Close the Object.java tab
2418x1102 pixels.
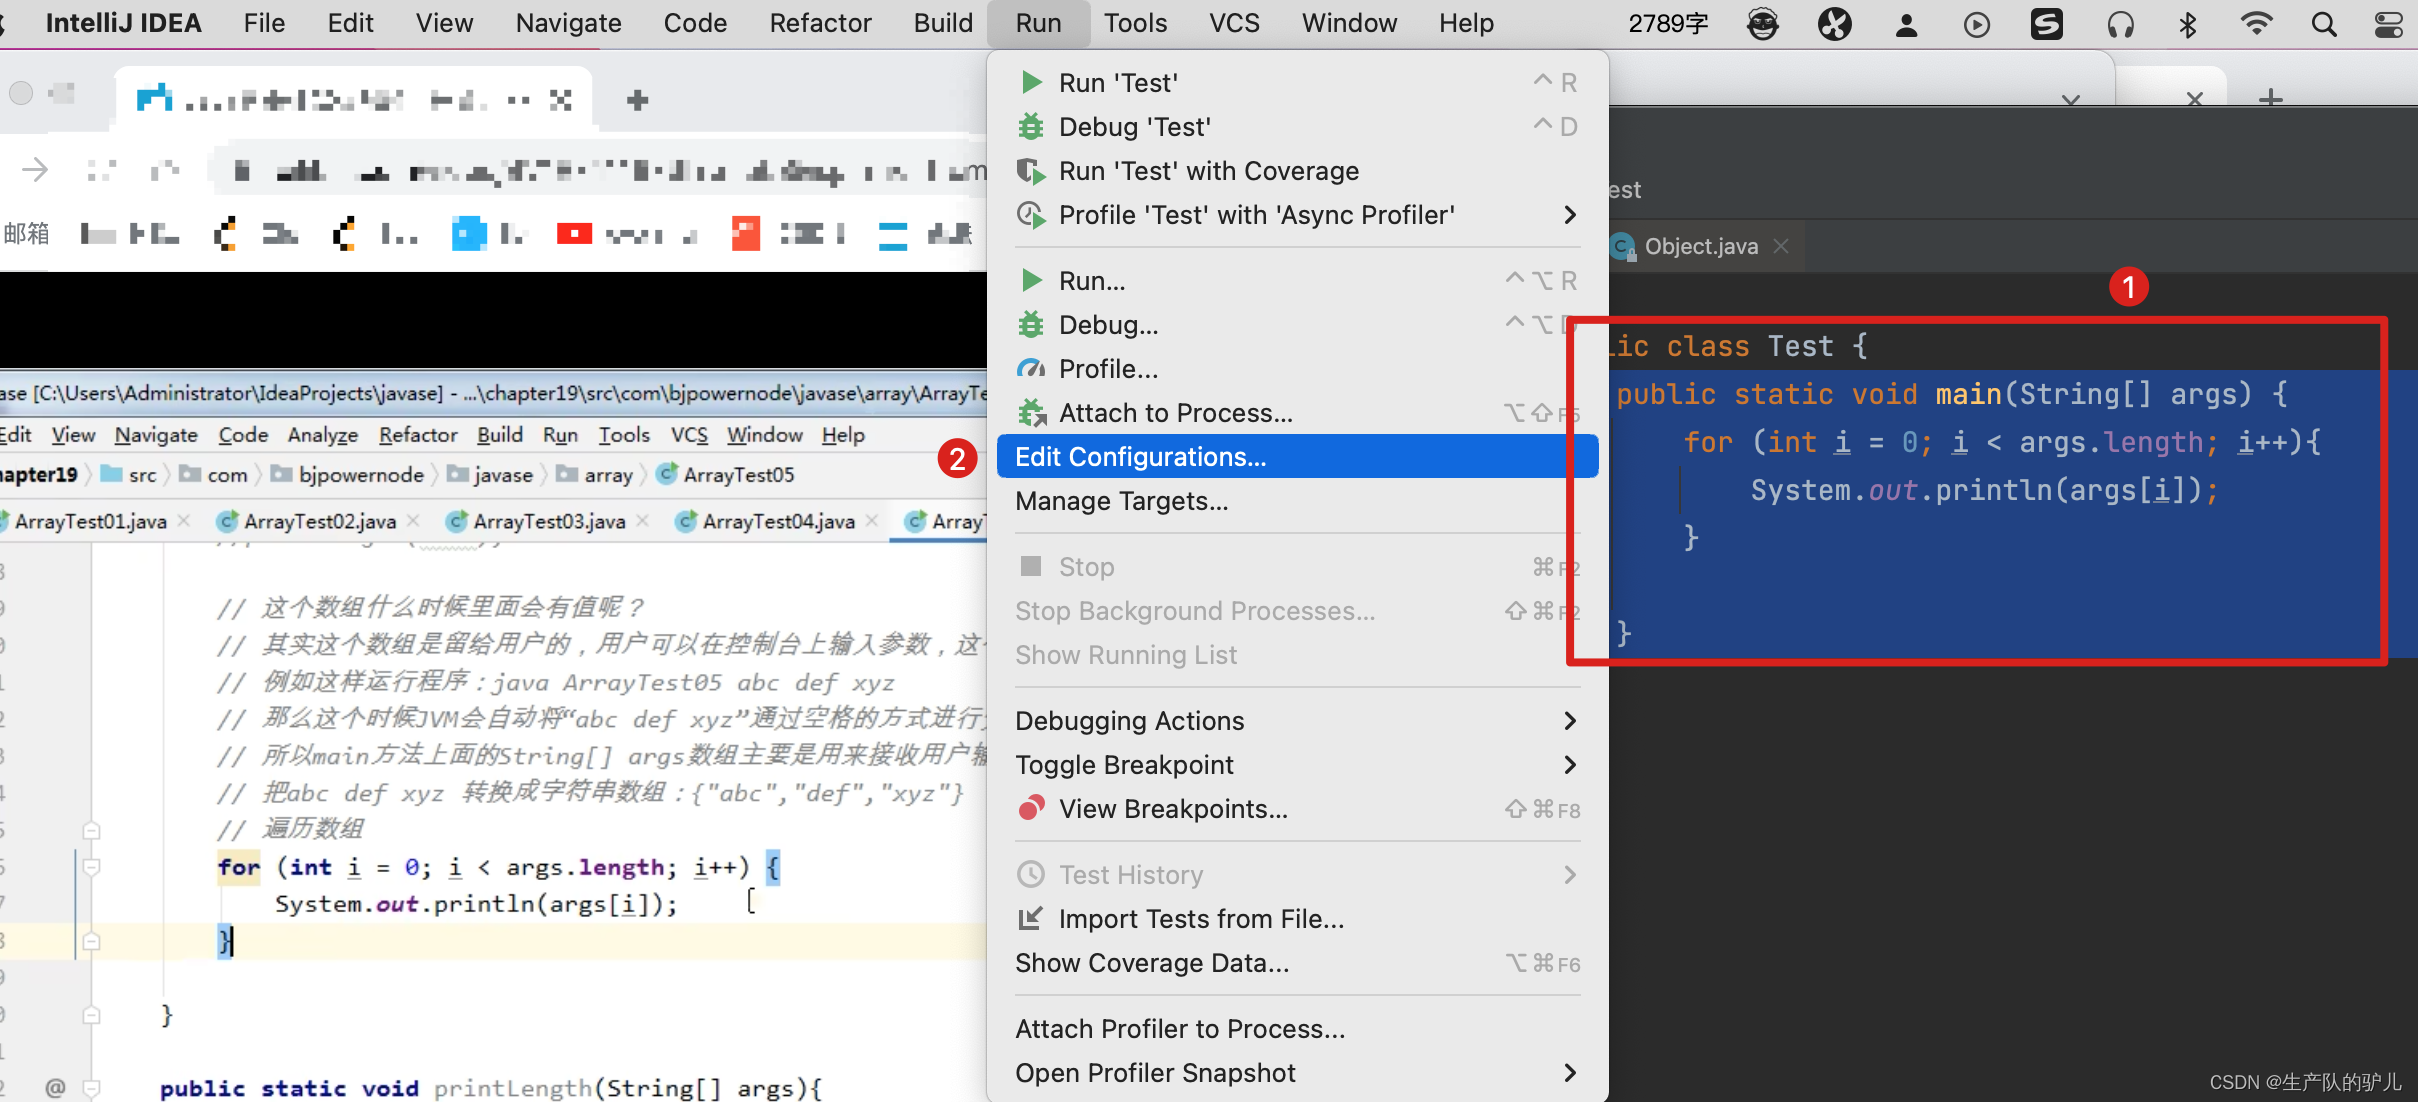1781,246
